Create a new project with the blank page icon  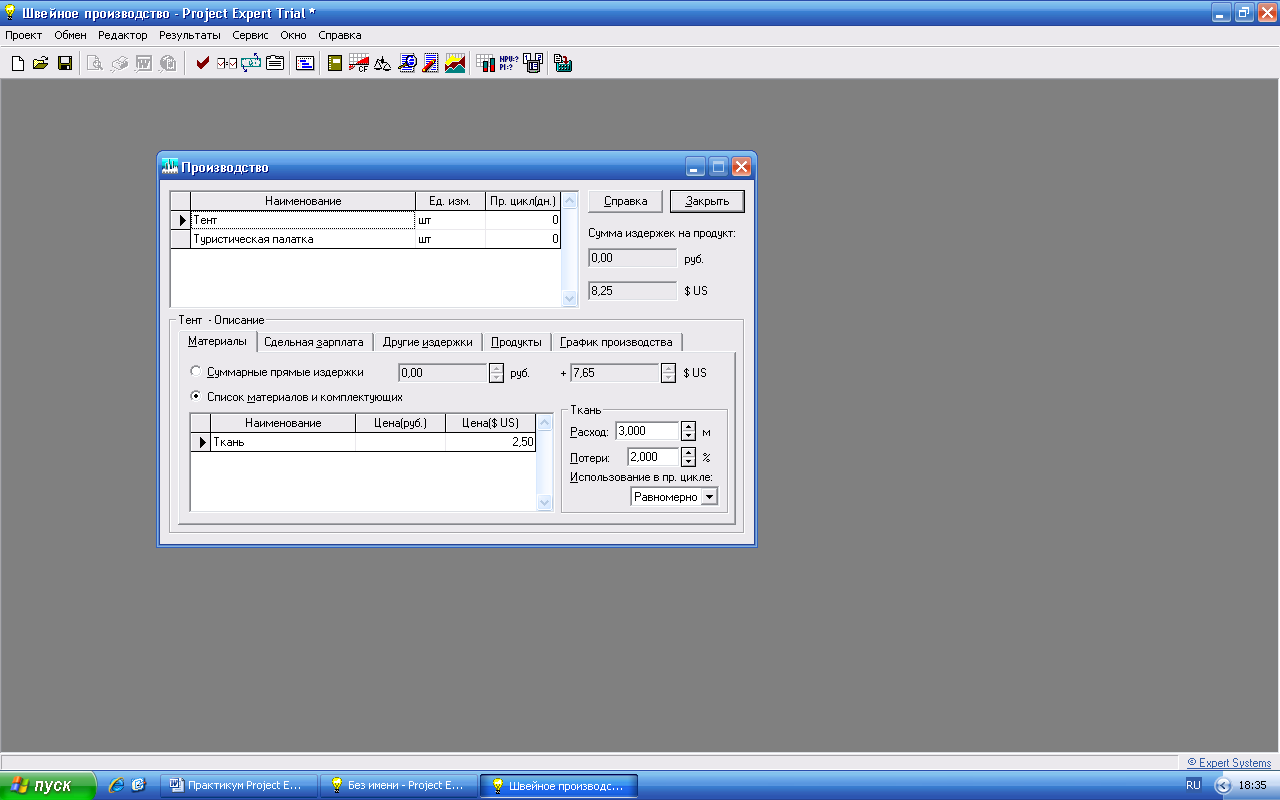[18, 63]
